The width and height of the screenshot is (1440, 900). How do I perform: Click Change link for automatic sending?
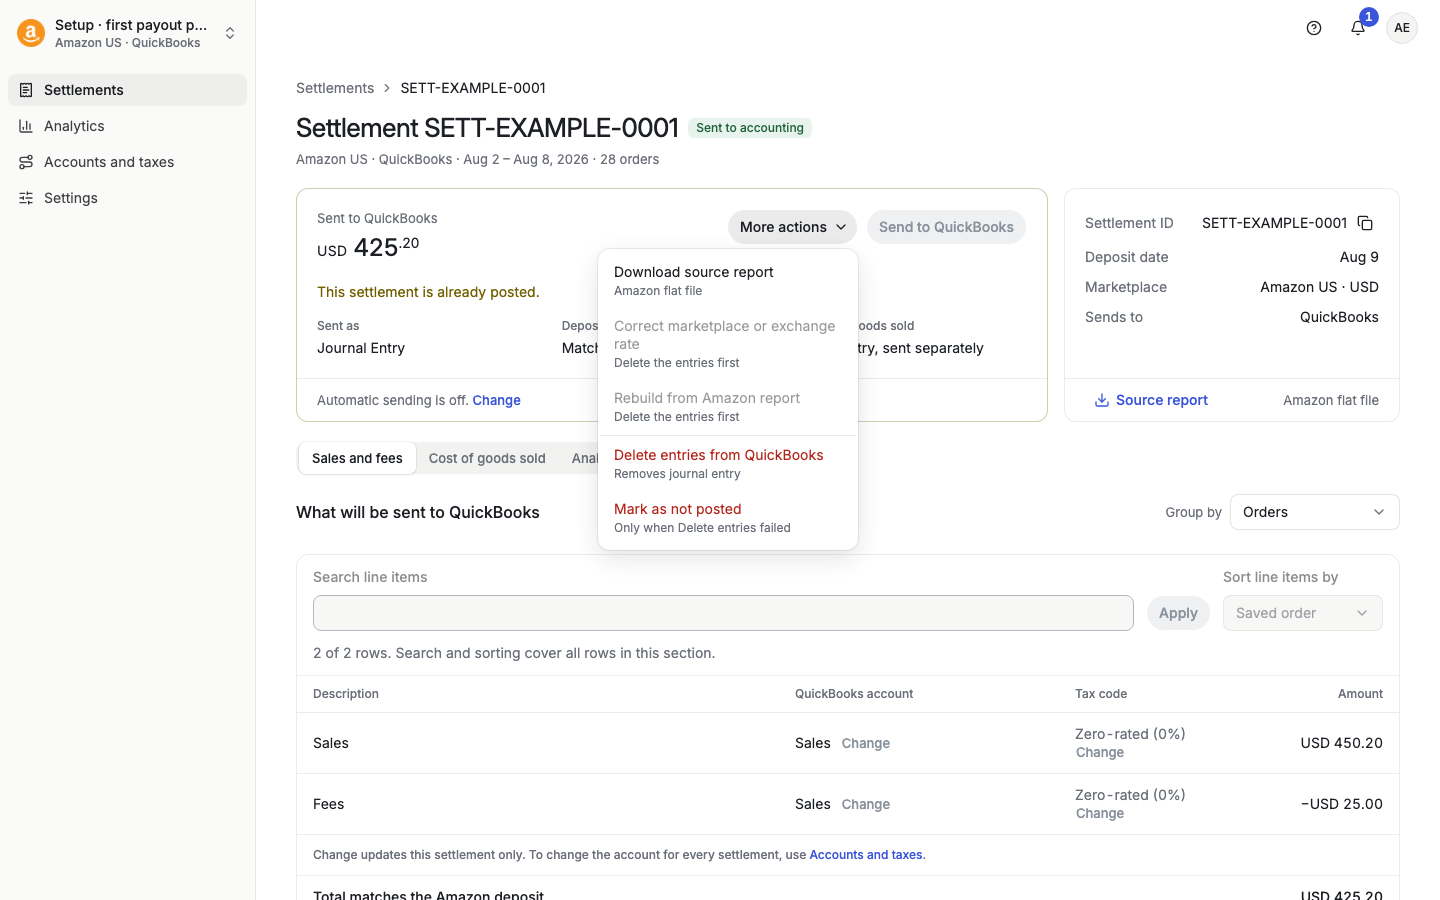(496, 400)
